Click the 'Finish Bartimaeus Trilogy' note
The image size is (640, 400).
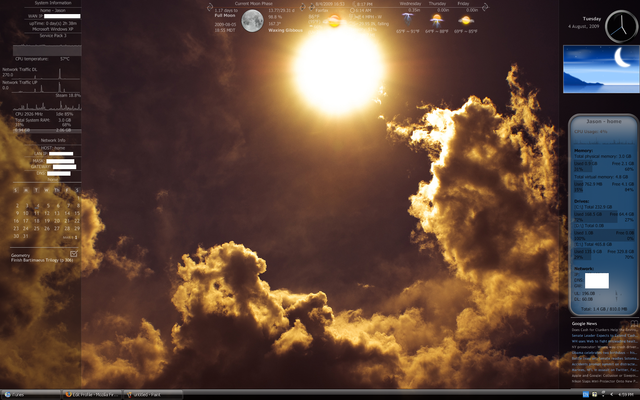pyautogui.click(x=42, y=260)
